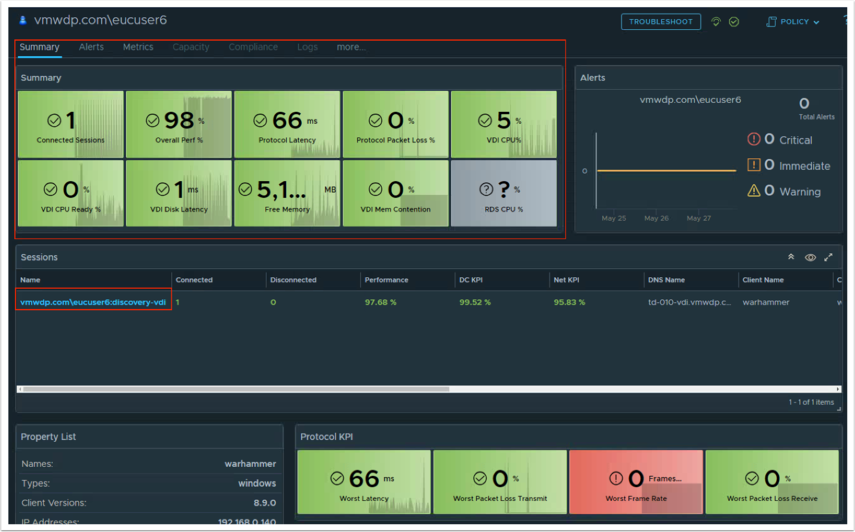Click the Immediate alerts orange icon

click(x=754, y=165)
